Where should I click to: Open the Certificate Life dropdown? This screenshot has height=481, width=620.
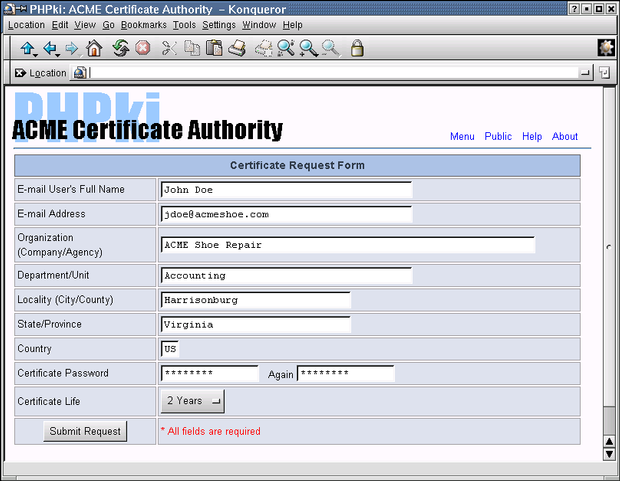point(193,401)
